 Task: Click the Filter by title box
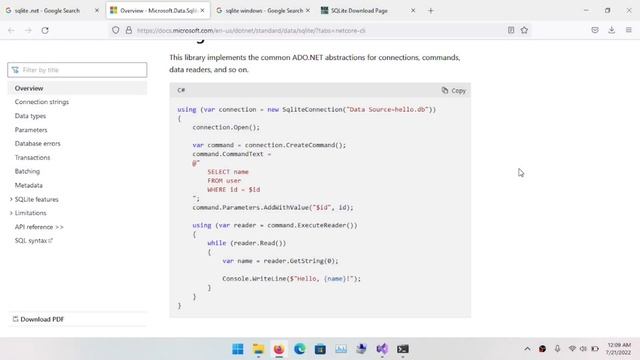[x=77, y=70]
